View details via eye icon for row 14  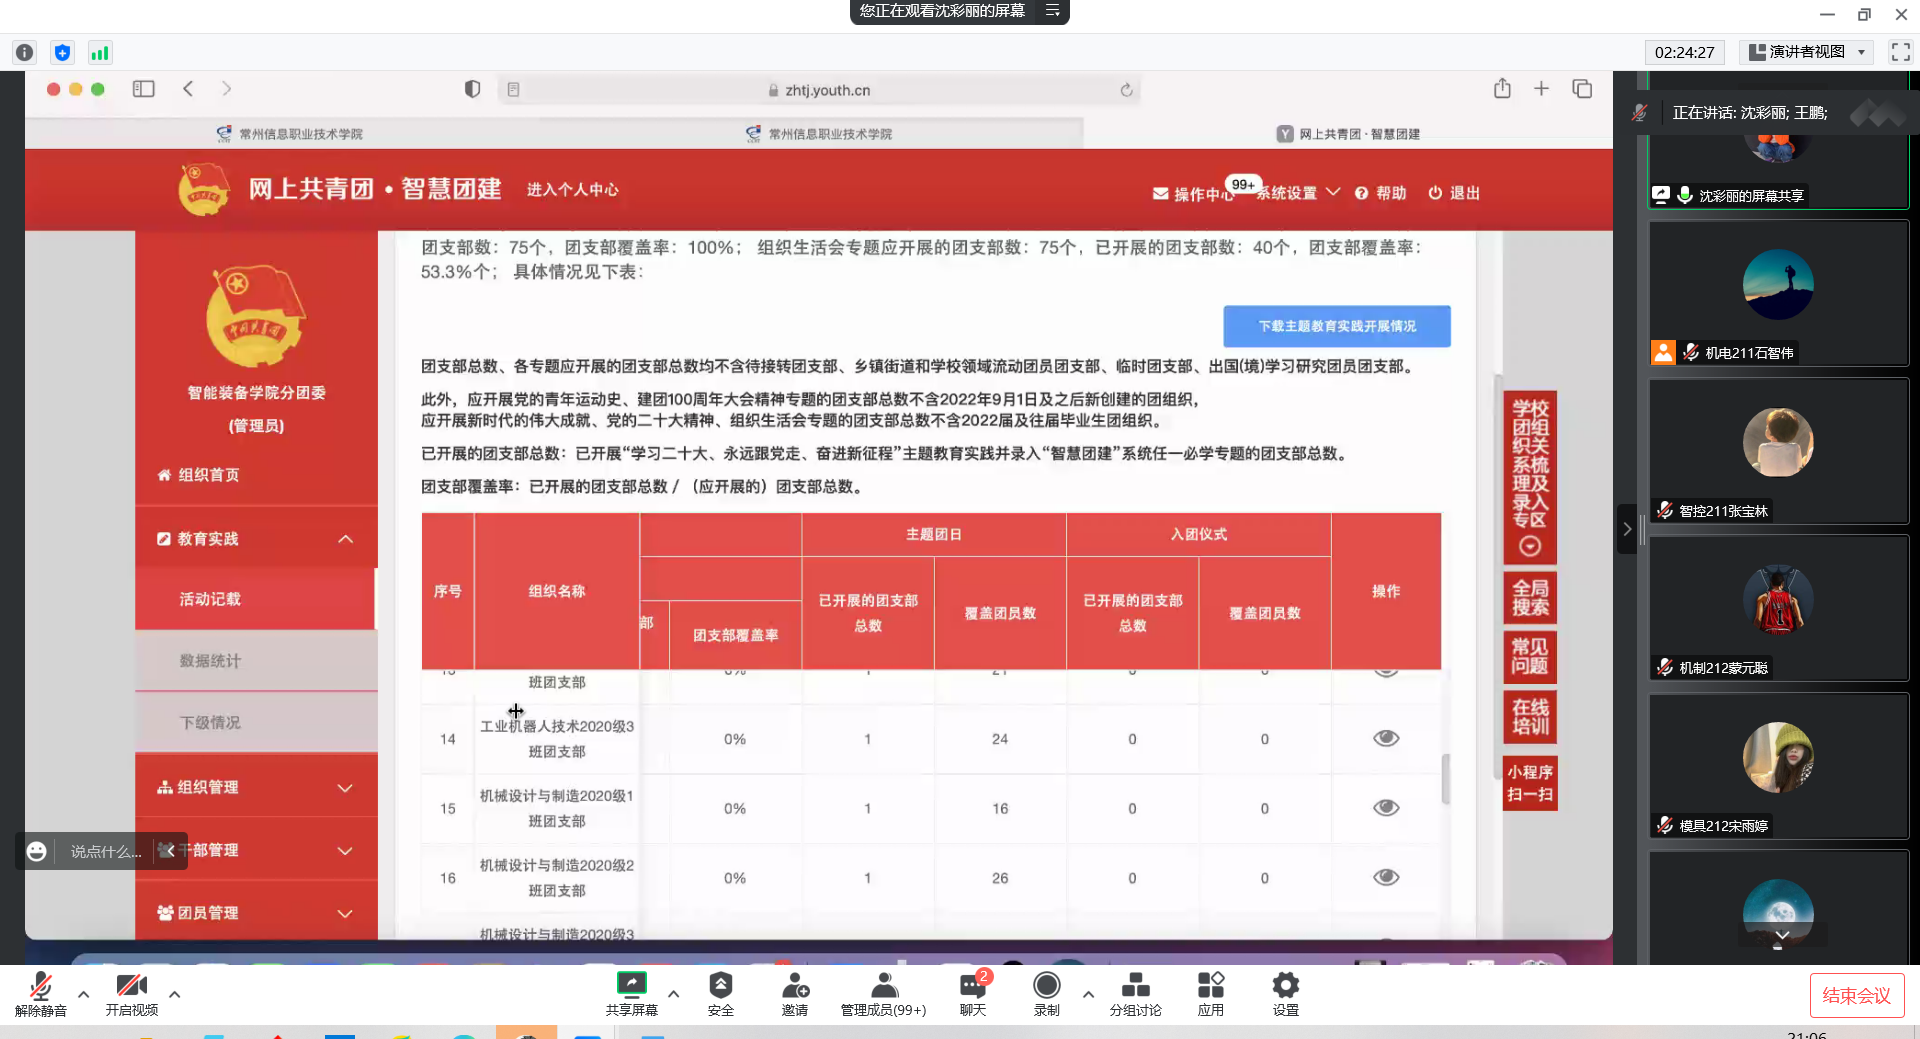1385,738
